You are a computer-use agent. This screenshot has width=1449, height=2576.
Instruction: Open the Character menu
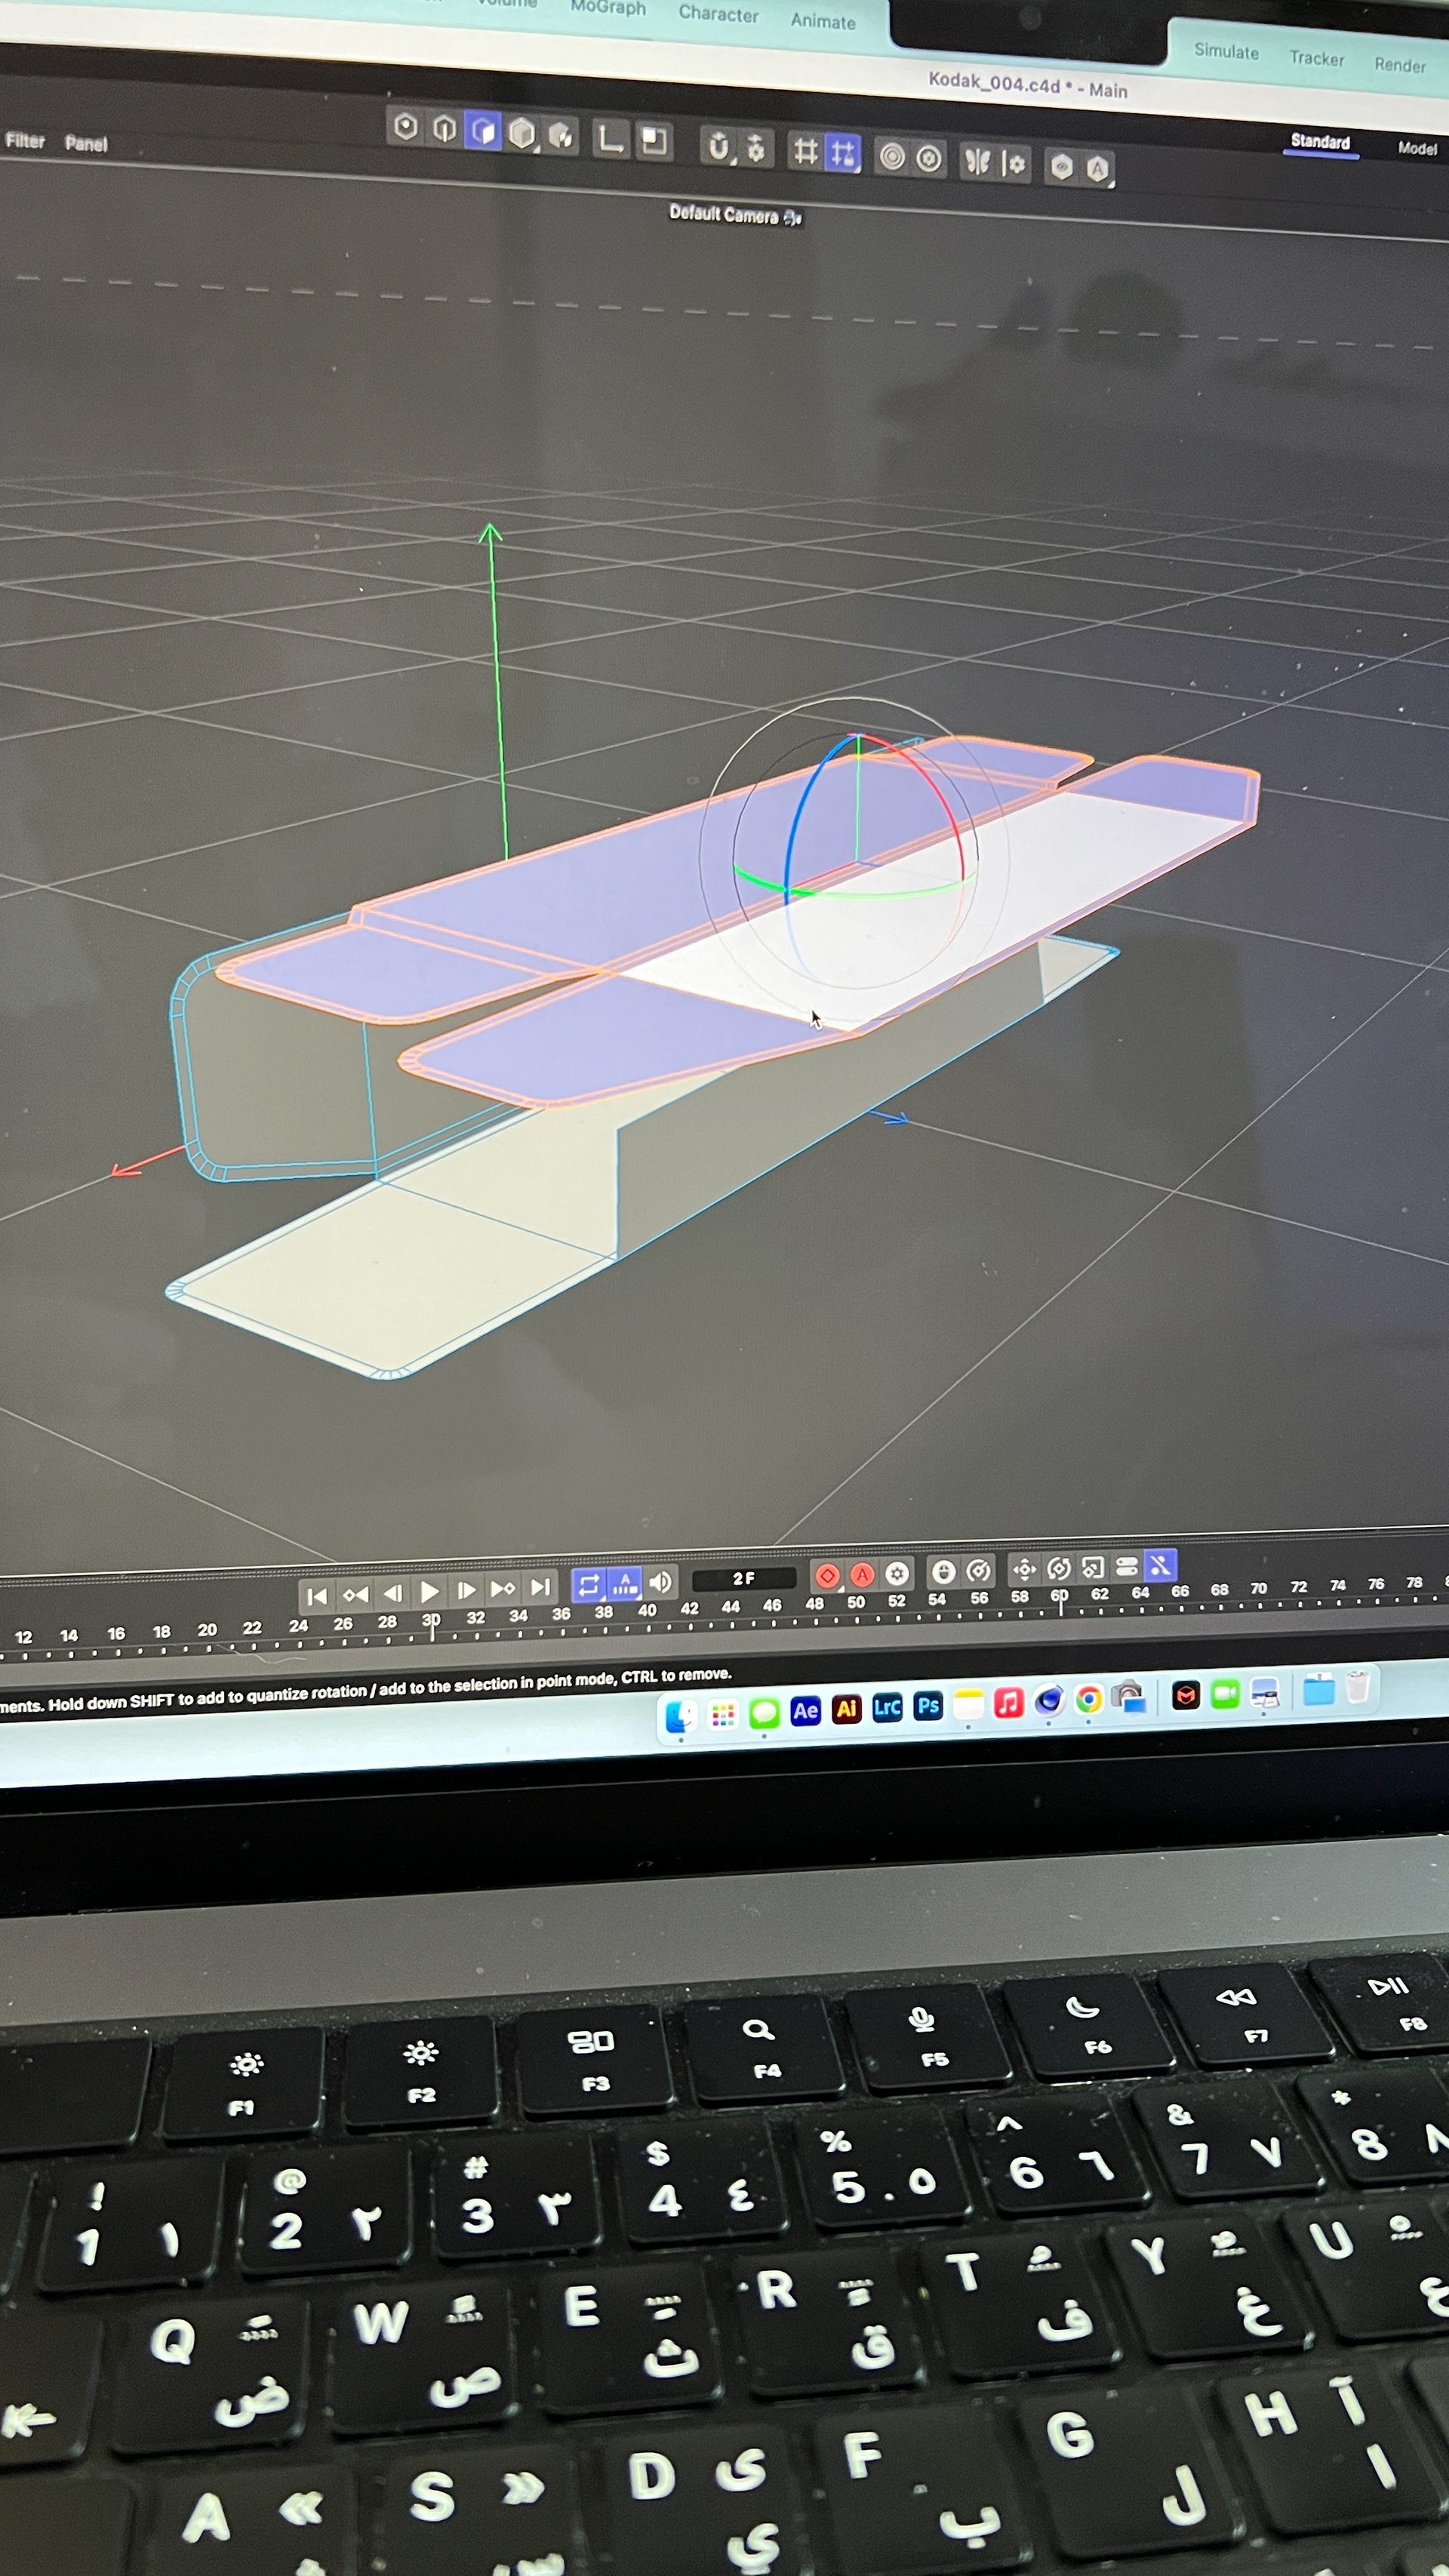(718, 14)
